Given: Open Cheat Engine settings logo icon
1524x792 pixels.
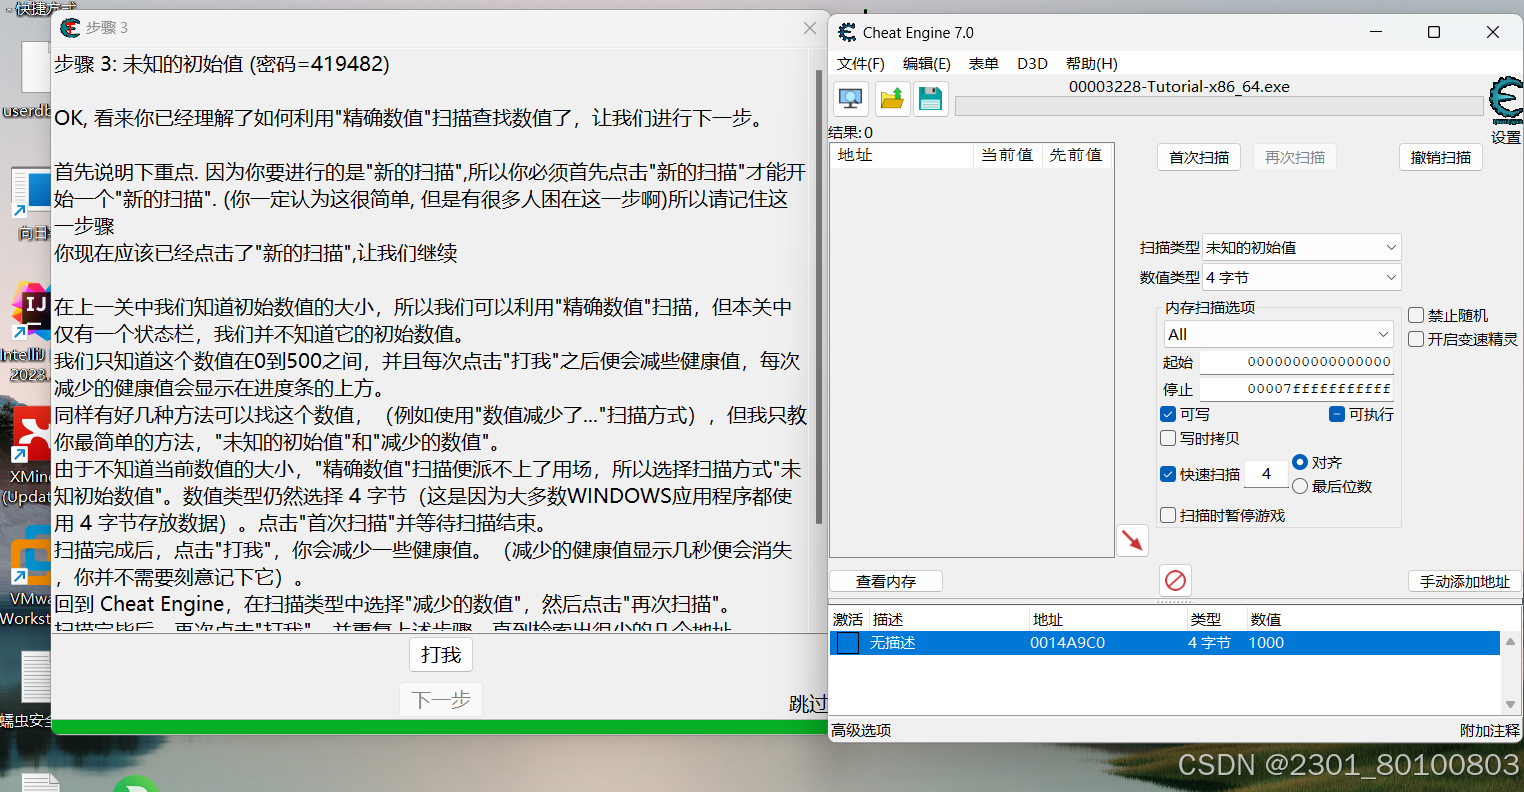Looking at the screenshot, I should click(x=1505, y=102).
